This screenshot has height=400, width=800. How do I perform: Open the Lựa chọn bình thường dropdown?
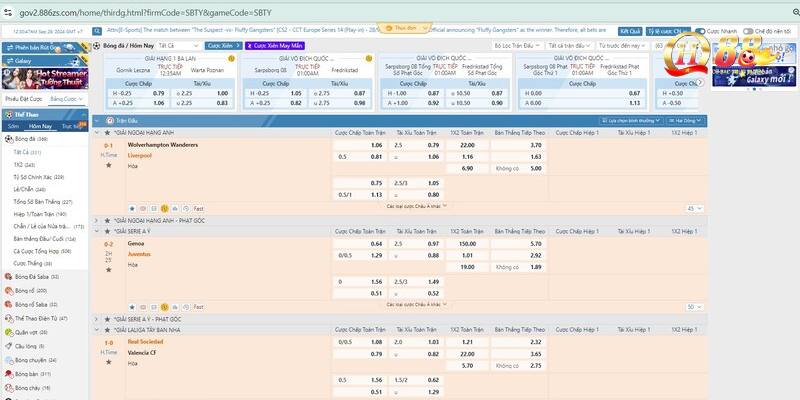631,121
